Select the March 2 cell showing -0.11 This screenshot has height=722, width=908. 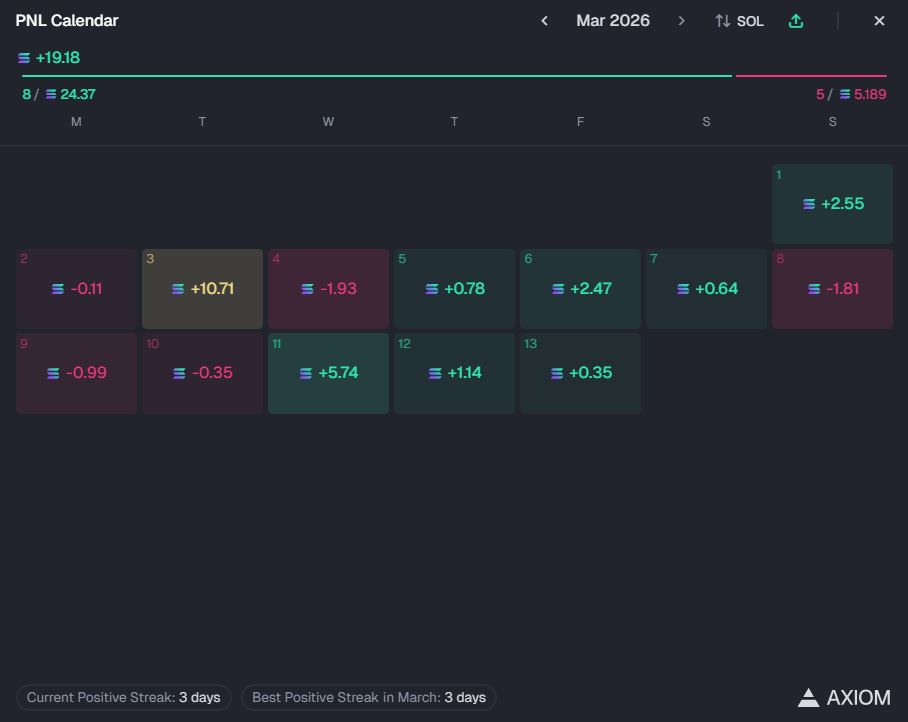click(x=76, y=289)
